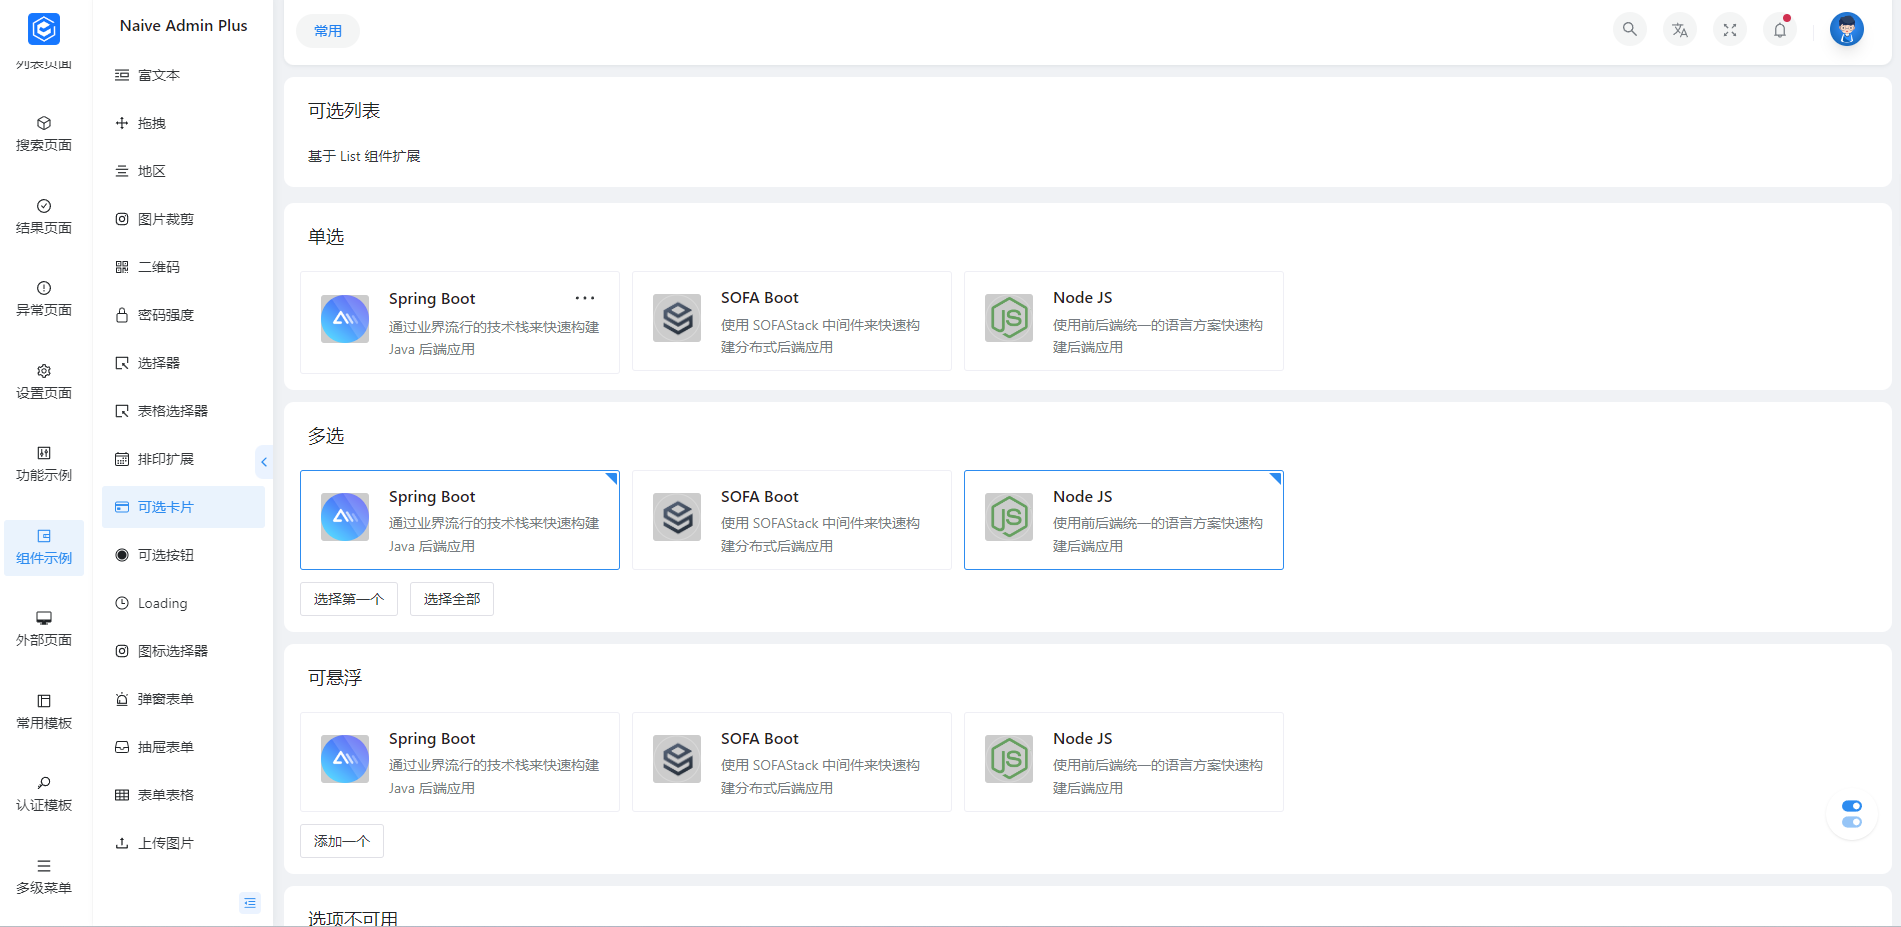Open 多级菜单 in the main sidebar

click(x=44, y=878)
